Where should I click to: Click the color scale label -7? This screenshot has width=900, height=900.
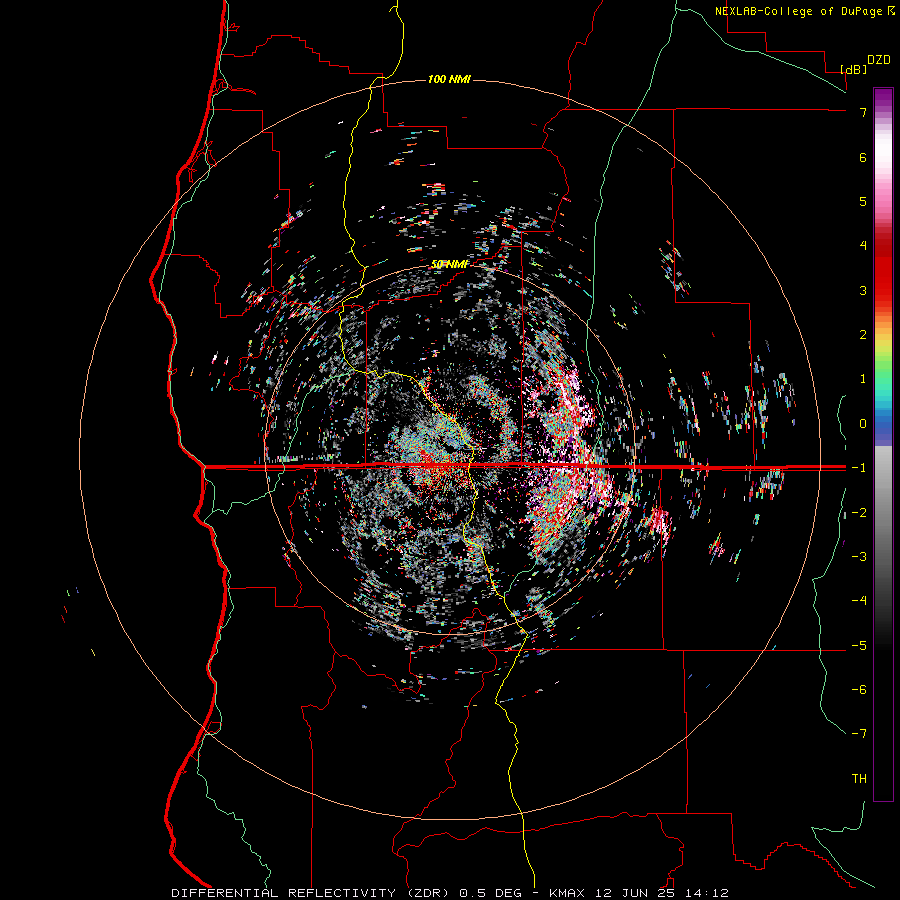point(859,734)
